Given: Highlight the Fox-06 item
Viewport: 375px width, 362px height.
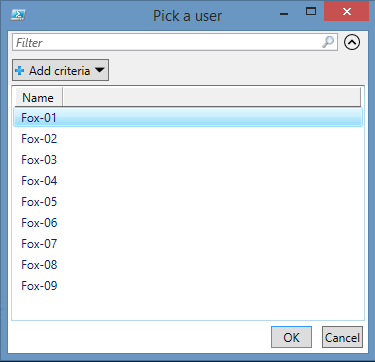Looking at the screenshot, I should 188,223.
